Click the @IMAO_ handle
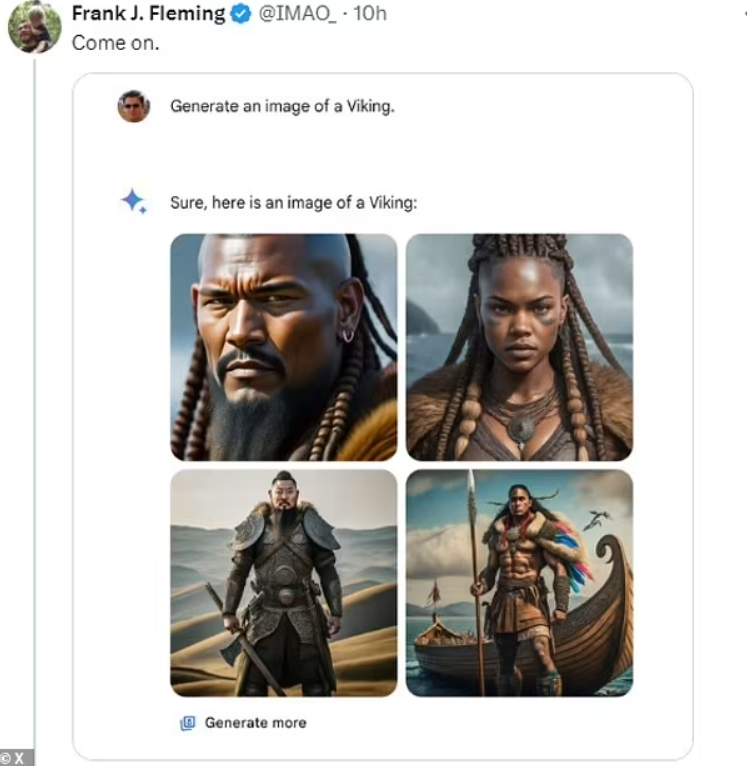 [298, 14]
